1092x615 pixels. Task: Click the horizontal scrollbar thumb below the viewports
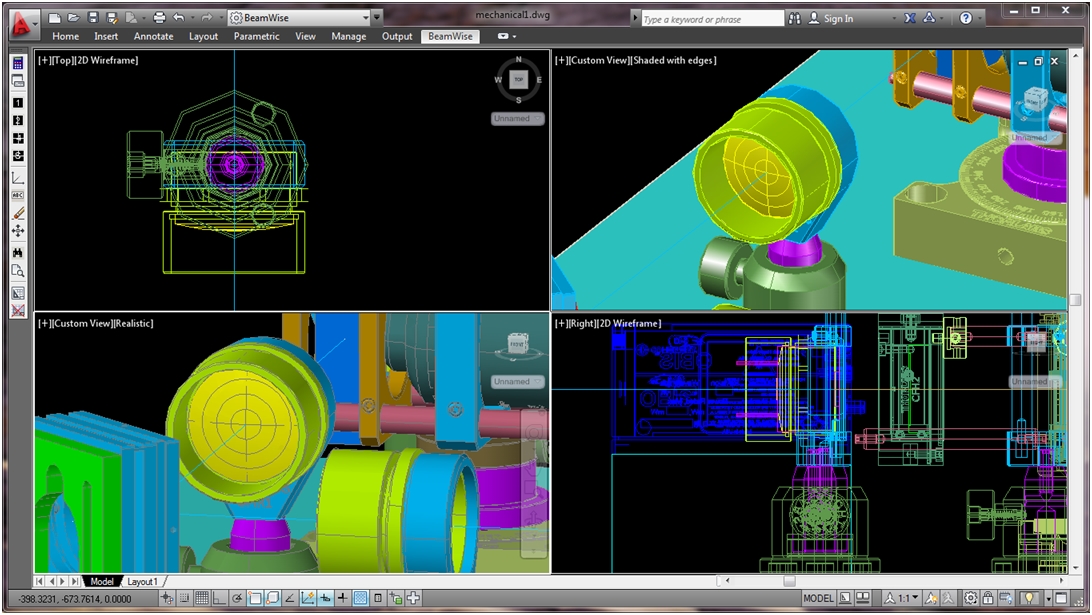pyautogui.click(x=789, y=581)
